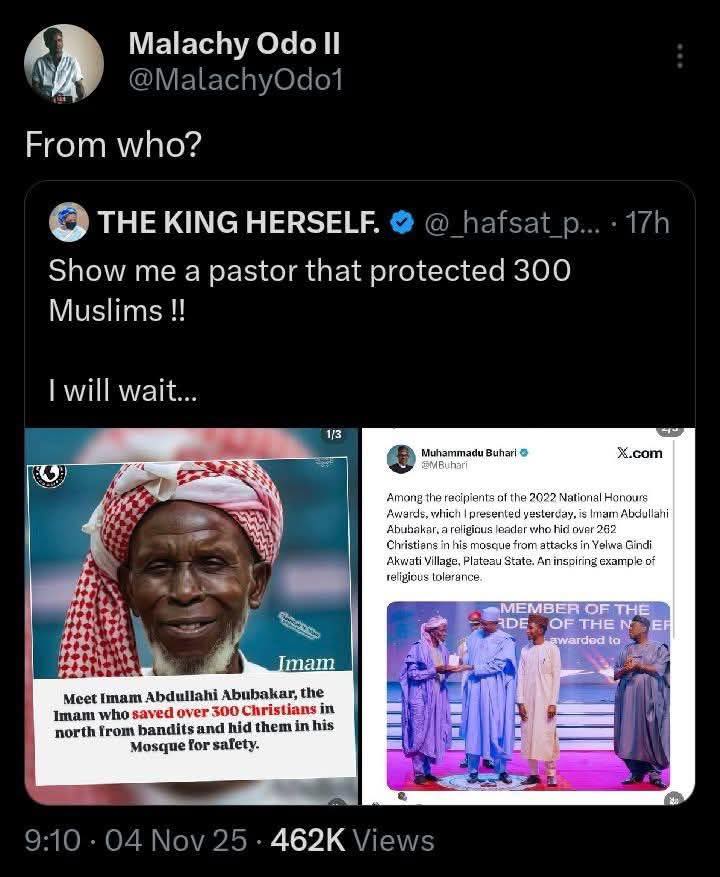
Task: Open the award ceremony stage photo
Action: [528, 693]
